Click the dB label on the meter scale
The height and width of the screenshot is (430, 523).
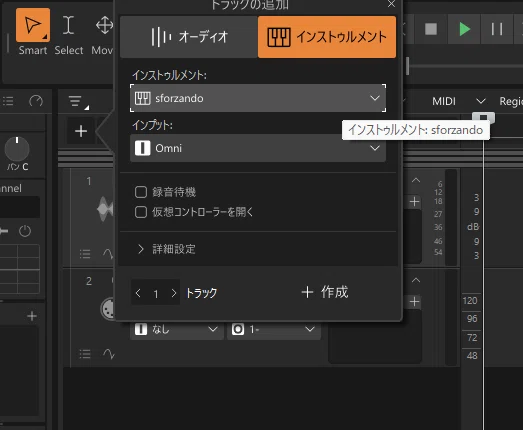pyautogui.click(x=473, y=227)
